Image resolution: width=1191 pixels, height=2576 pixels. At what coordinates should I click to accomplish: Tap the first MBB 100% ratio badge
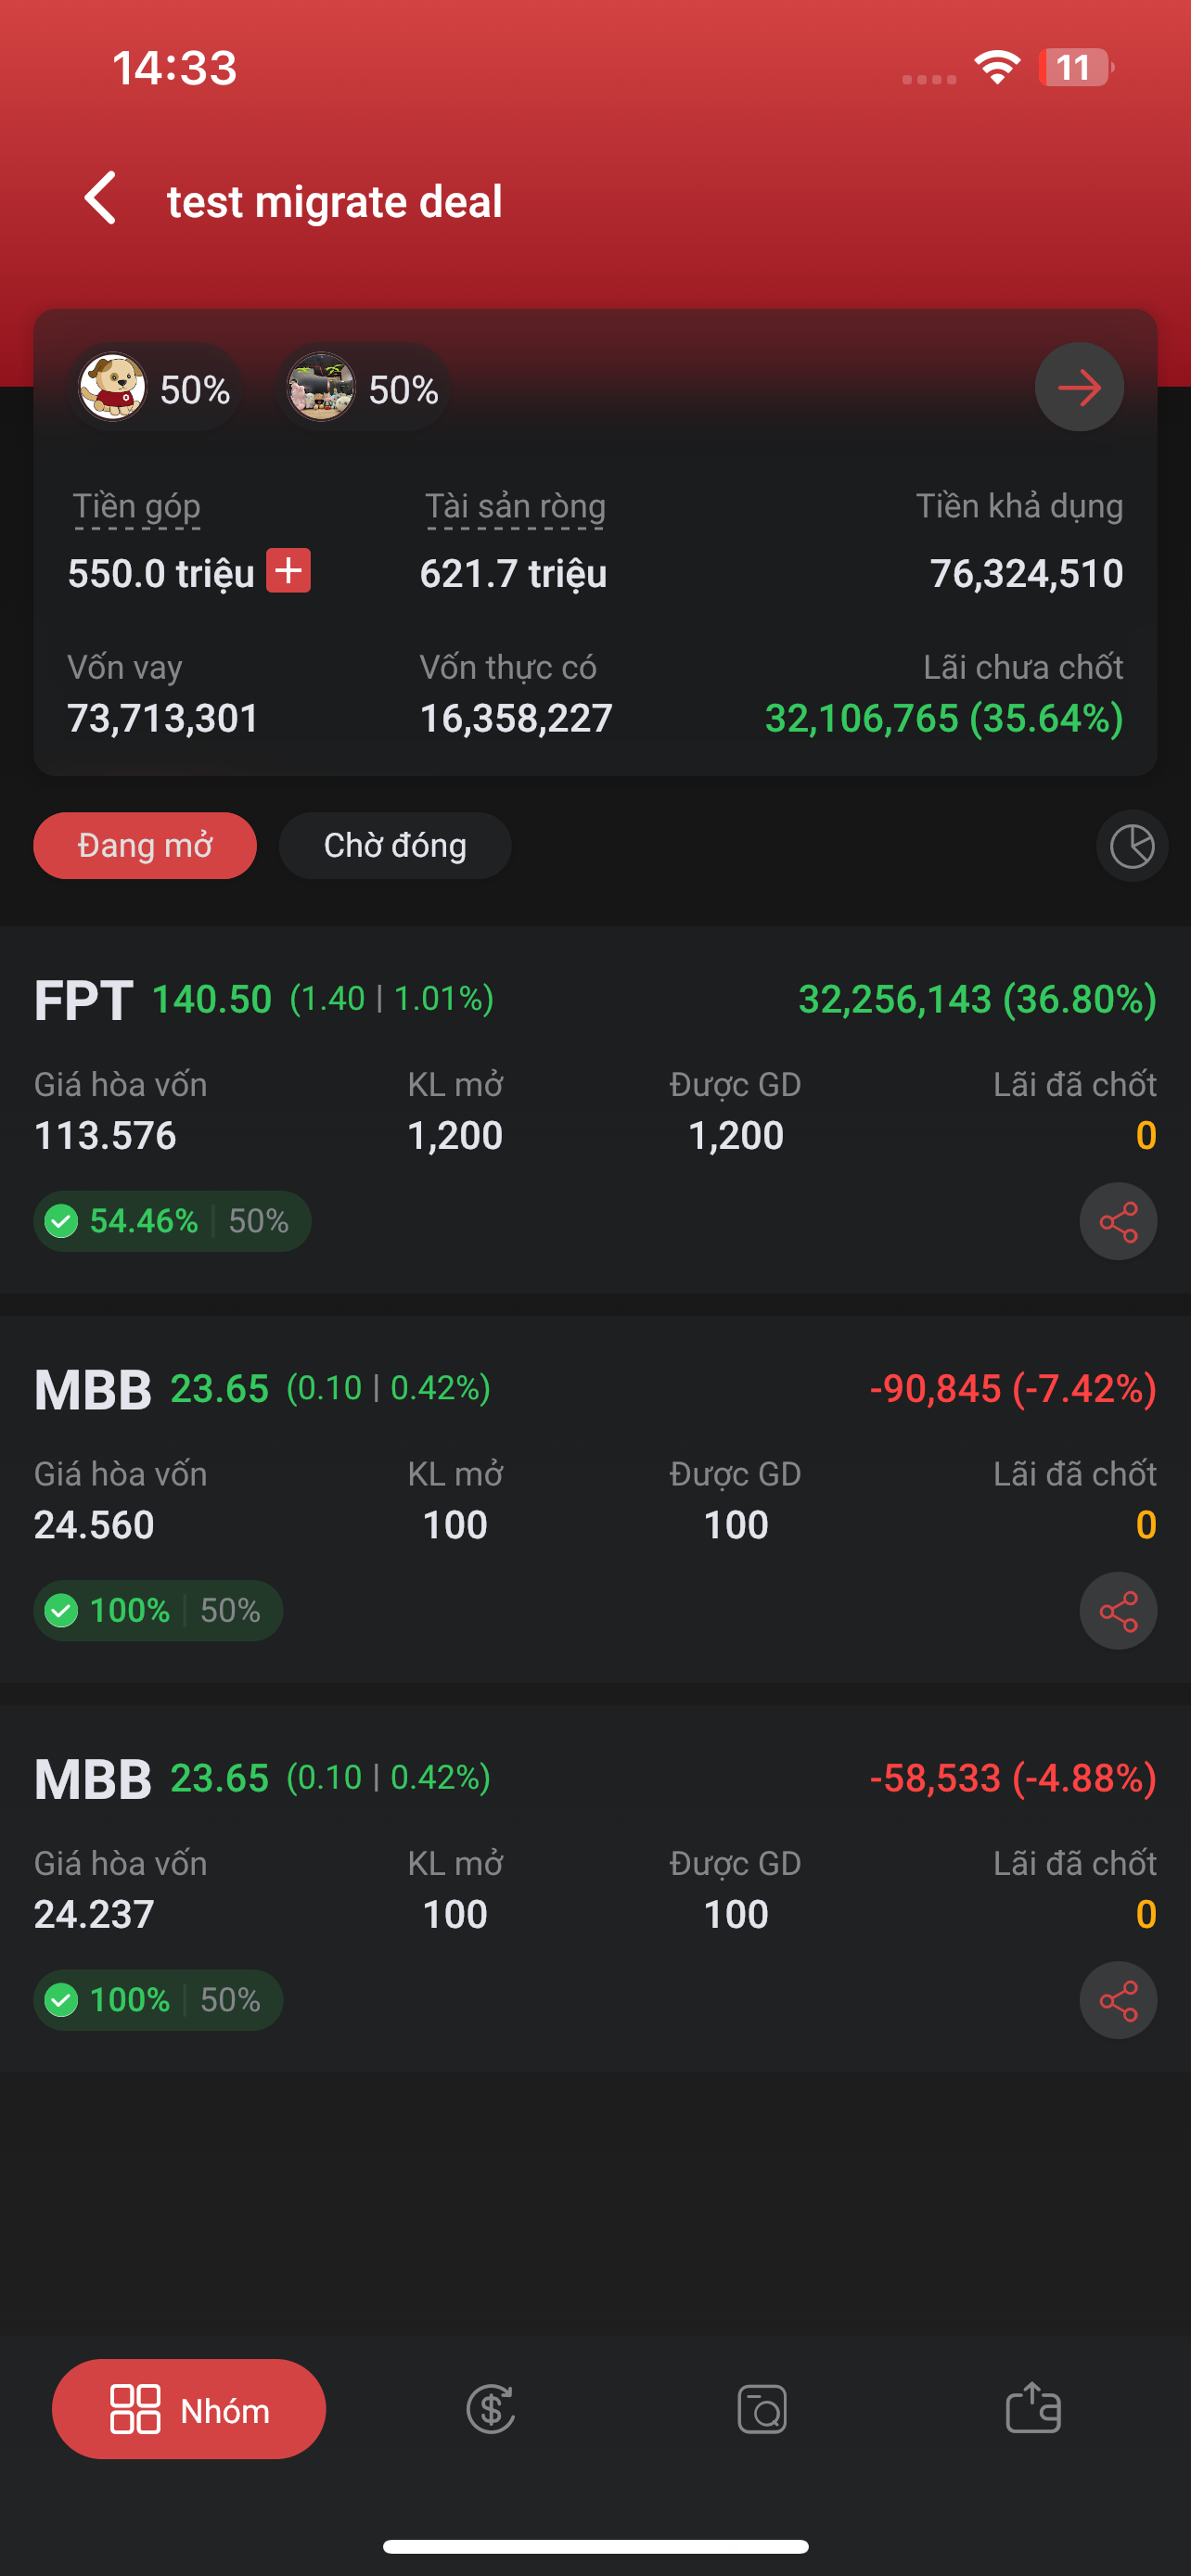tap(158, 1610)
